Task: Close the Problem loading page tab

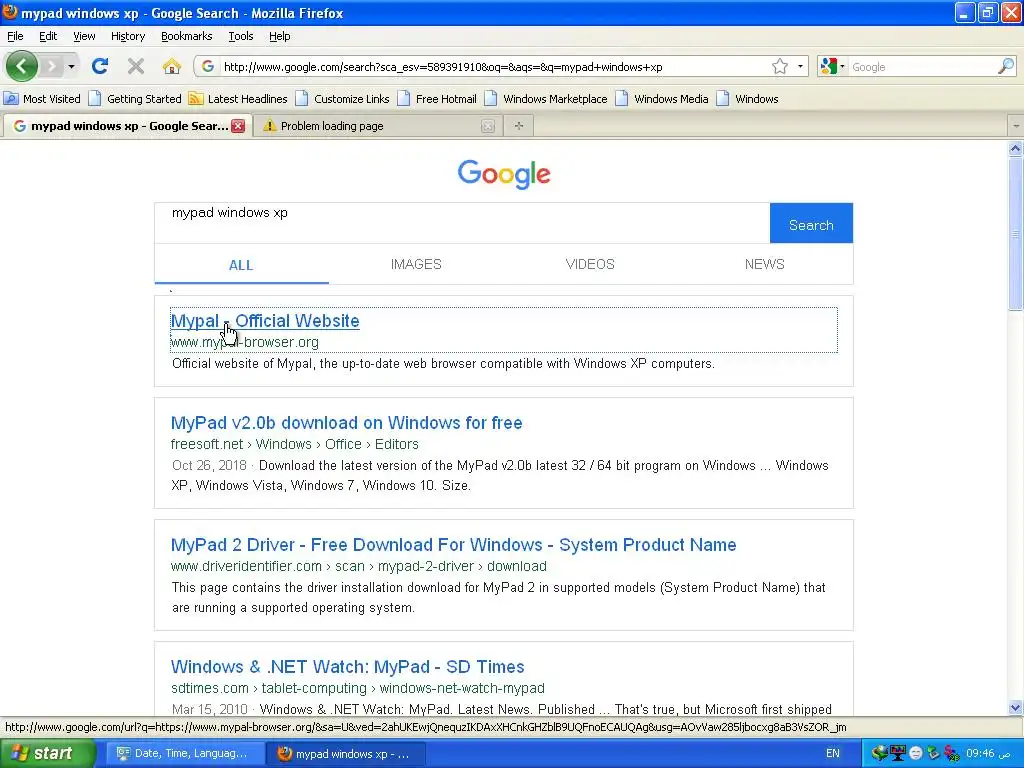Action: pos(488,126)
